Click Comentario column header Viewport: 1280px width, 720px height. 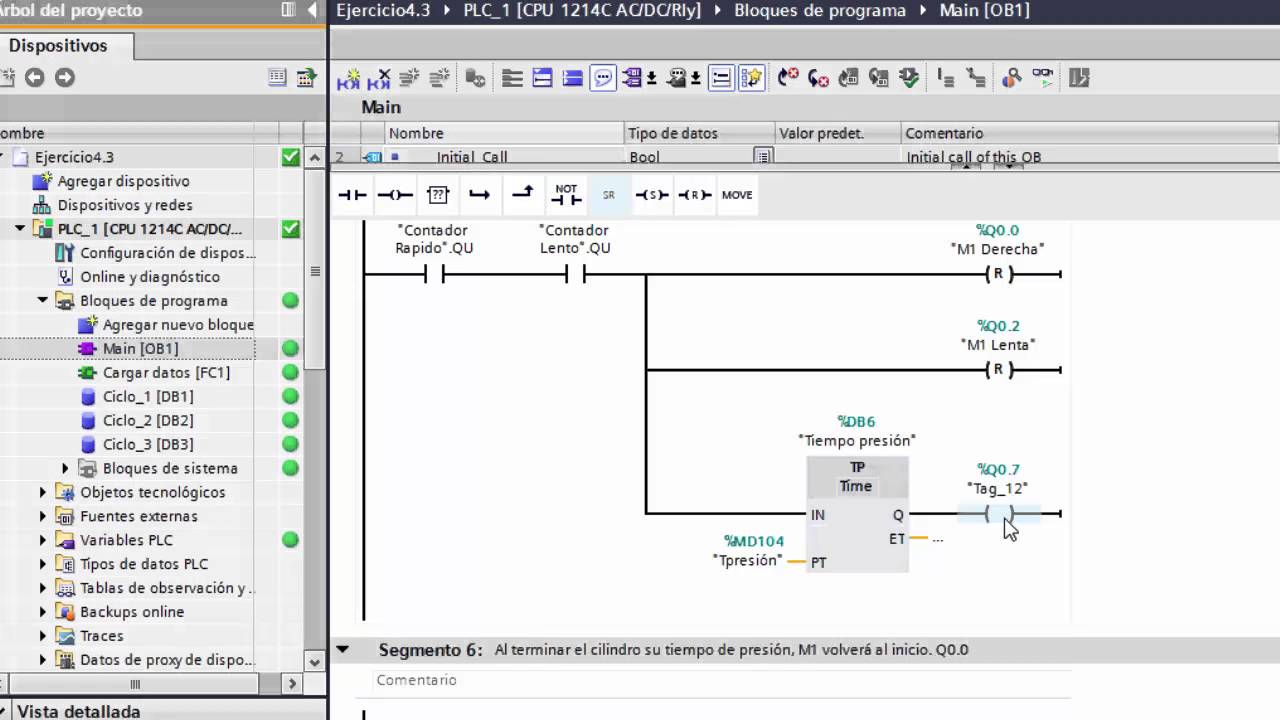[1090, 133]
